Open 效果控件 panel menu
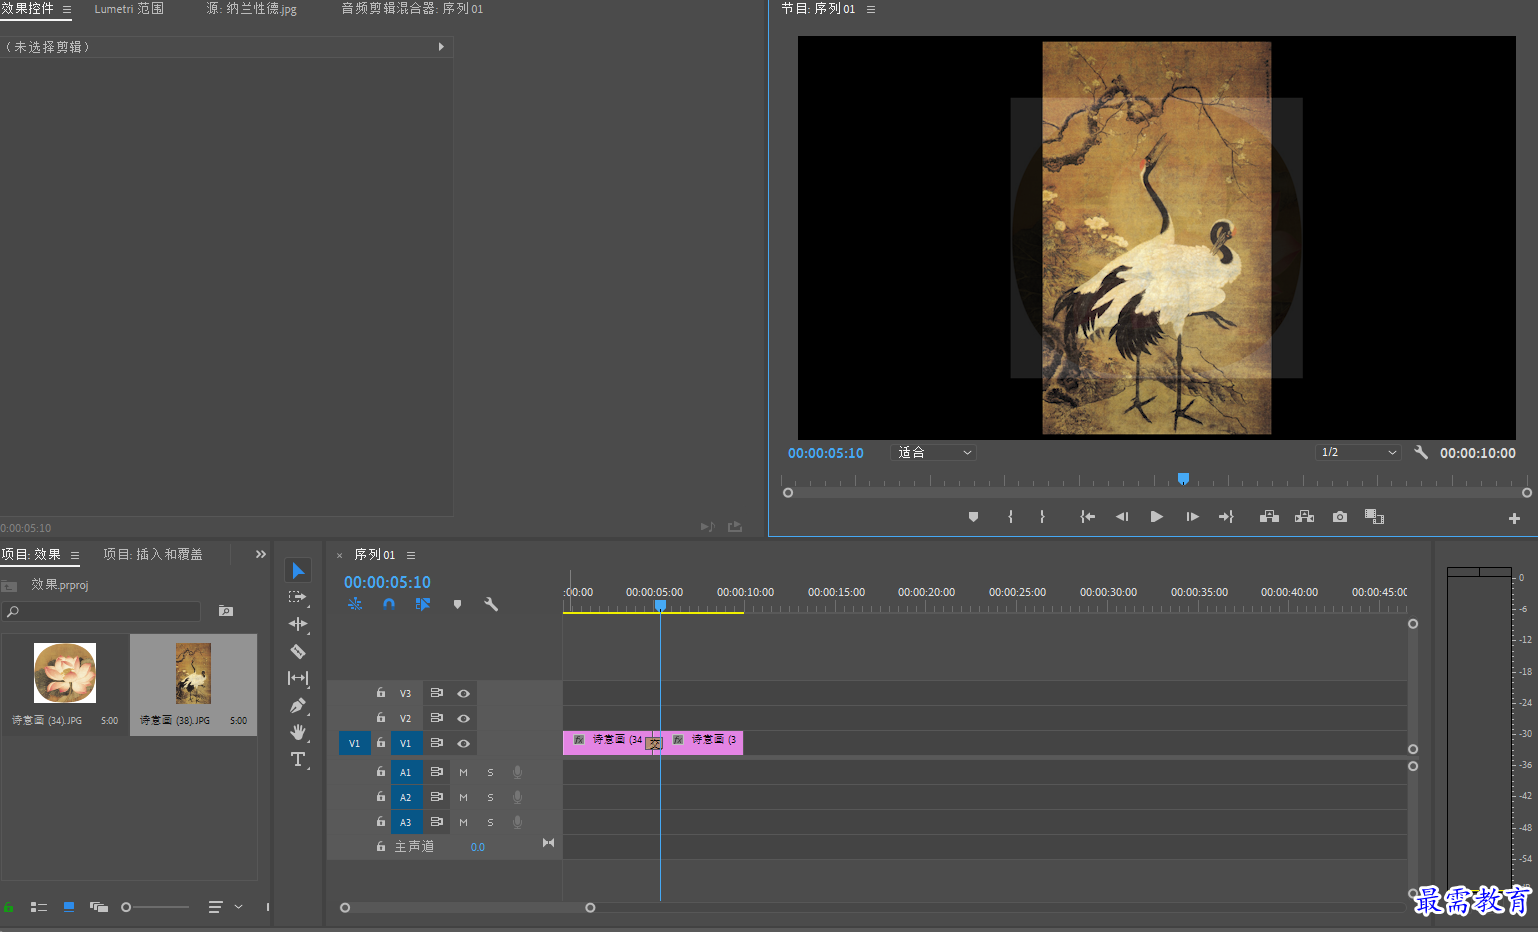 click(67, 9)
